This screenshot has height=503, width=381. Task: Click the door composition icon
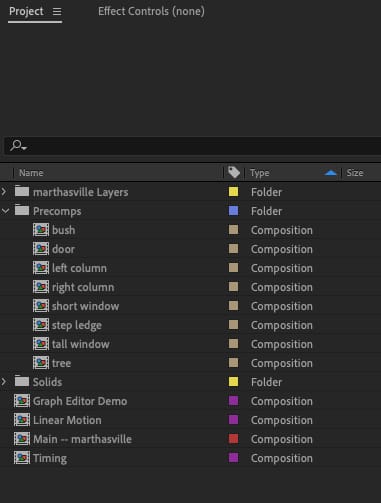(x=41, y=249)
